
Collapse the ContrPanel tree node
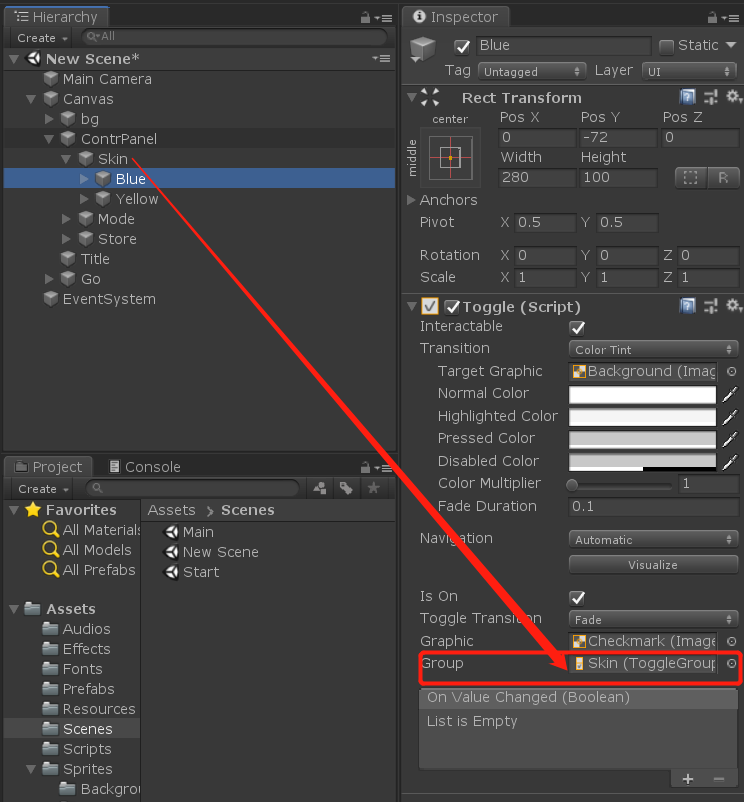tap(49, 139)
